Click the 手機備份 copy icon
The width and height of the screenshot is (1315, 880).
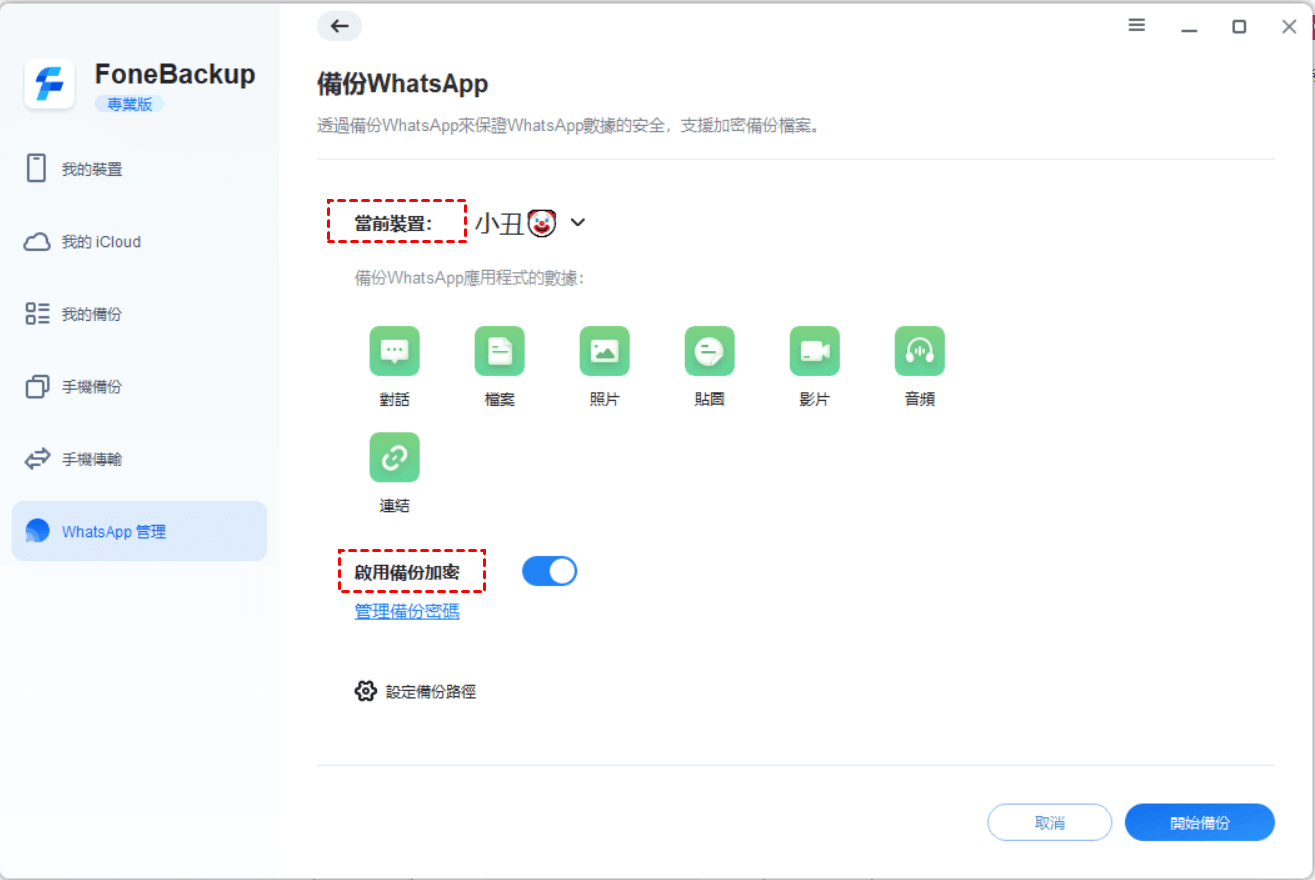[37, 387]
